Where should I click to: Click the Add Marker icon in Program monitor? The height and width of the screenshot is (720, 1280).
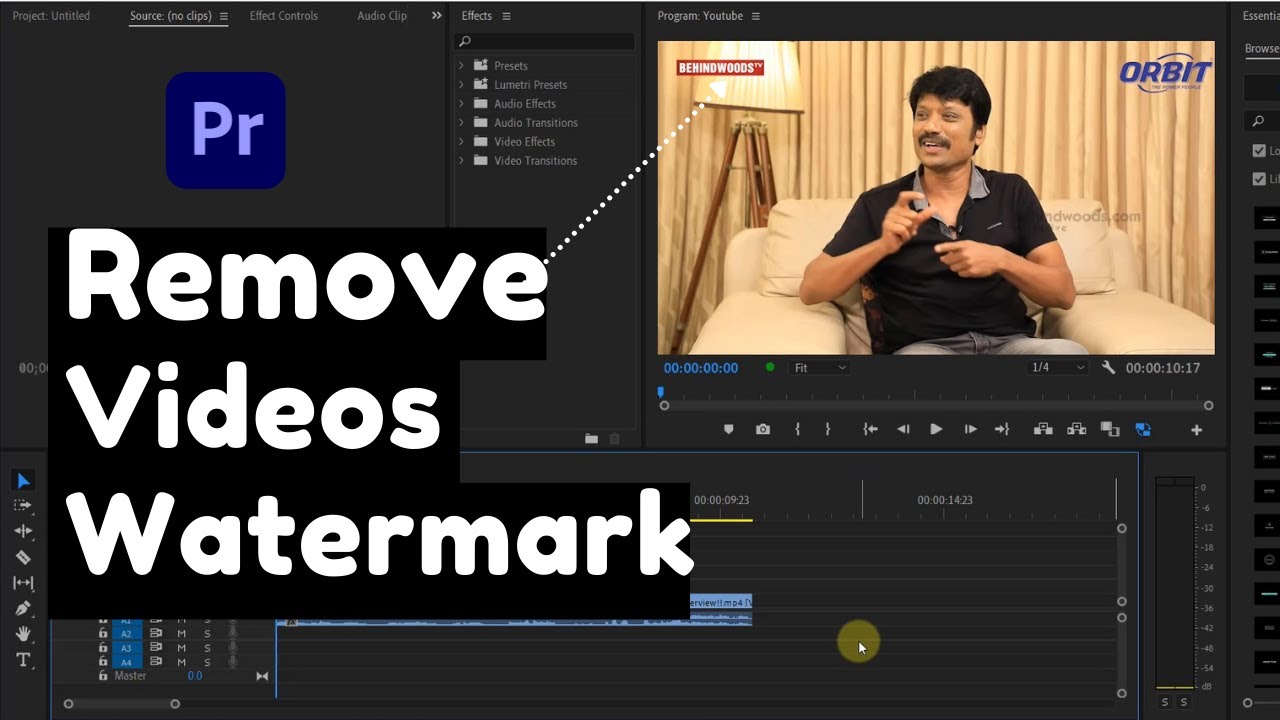click(x=728, y=429)
